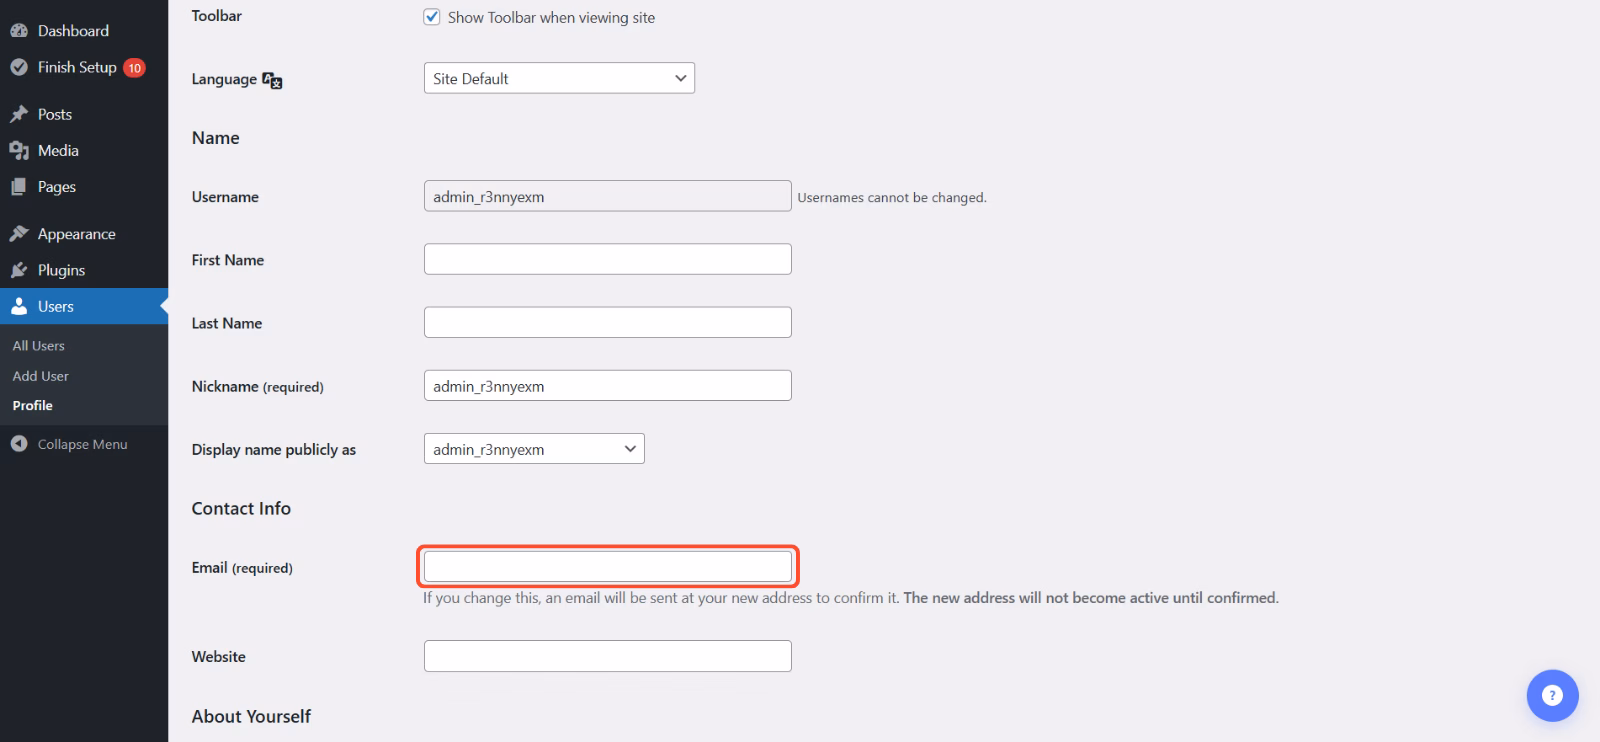Click the red 10 notification badge
Image resolution: width=1600 pixels, height=742 pixels.
[134, 68]
